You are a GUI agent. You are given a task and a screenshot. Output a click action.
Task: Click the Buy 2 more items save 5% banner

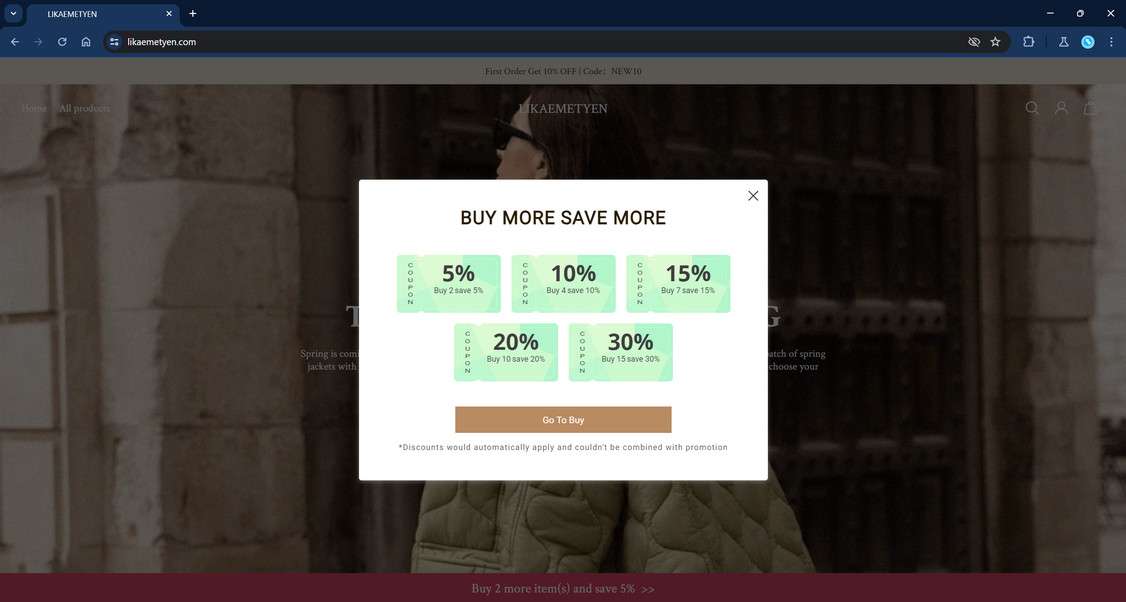tap(562, 589)
